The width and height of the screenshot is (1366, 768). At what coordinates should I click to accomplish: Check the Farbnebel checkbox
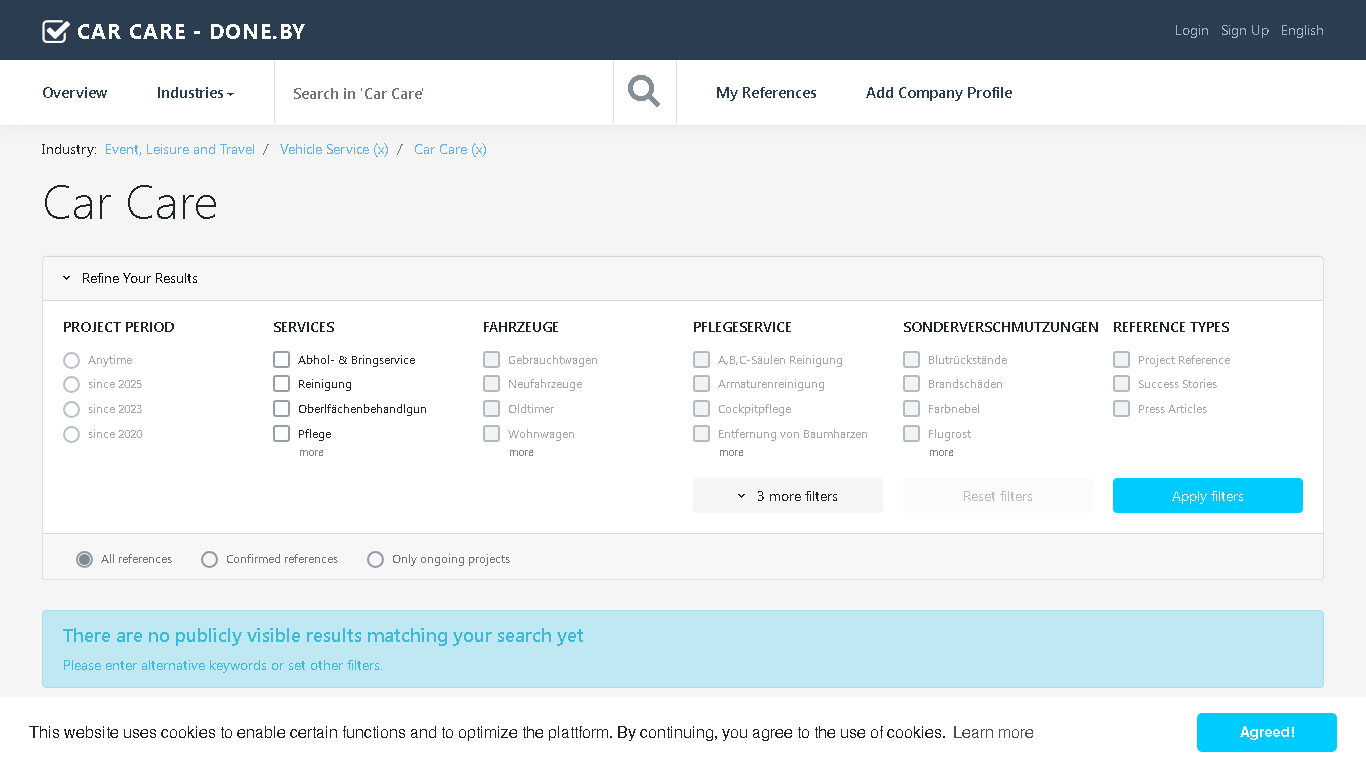click(911, 408)
